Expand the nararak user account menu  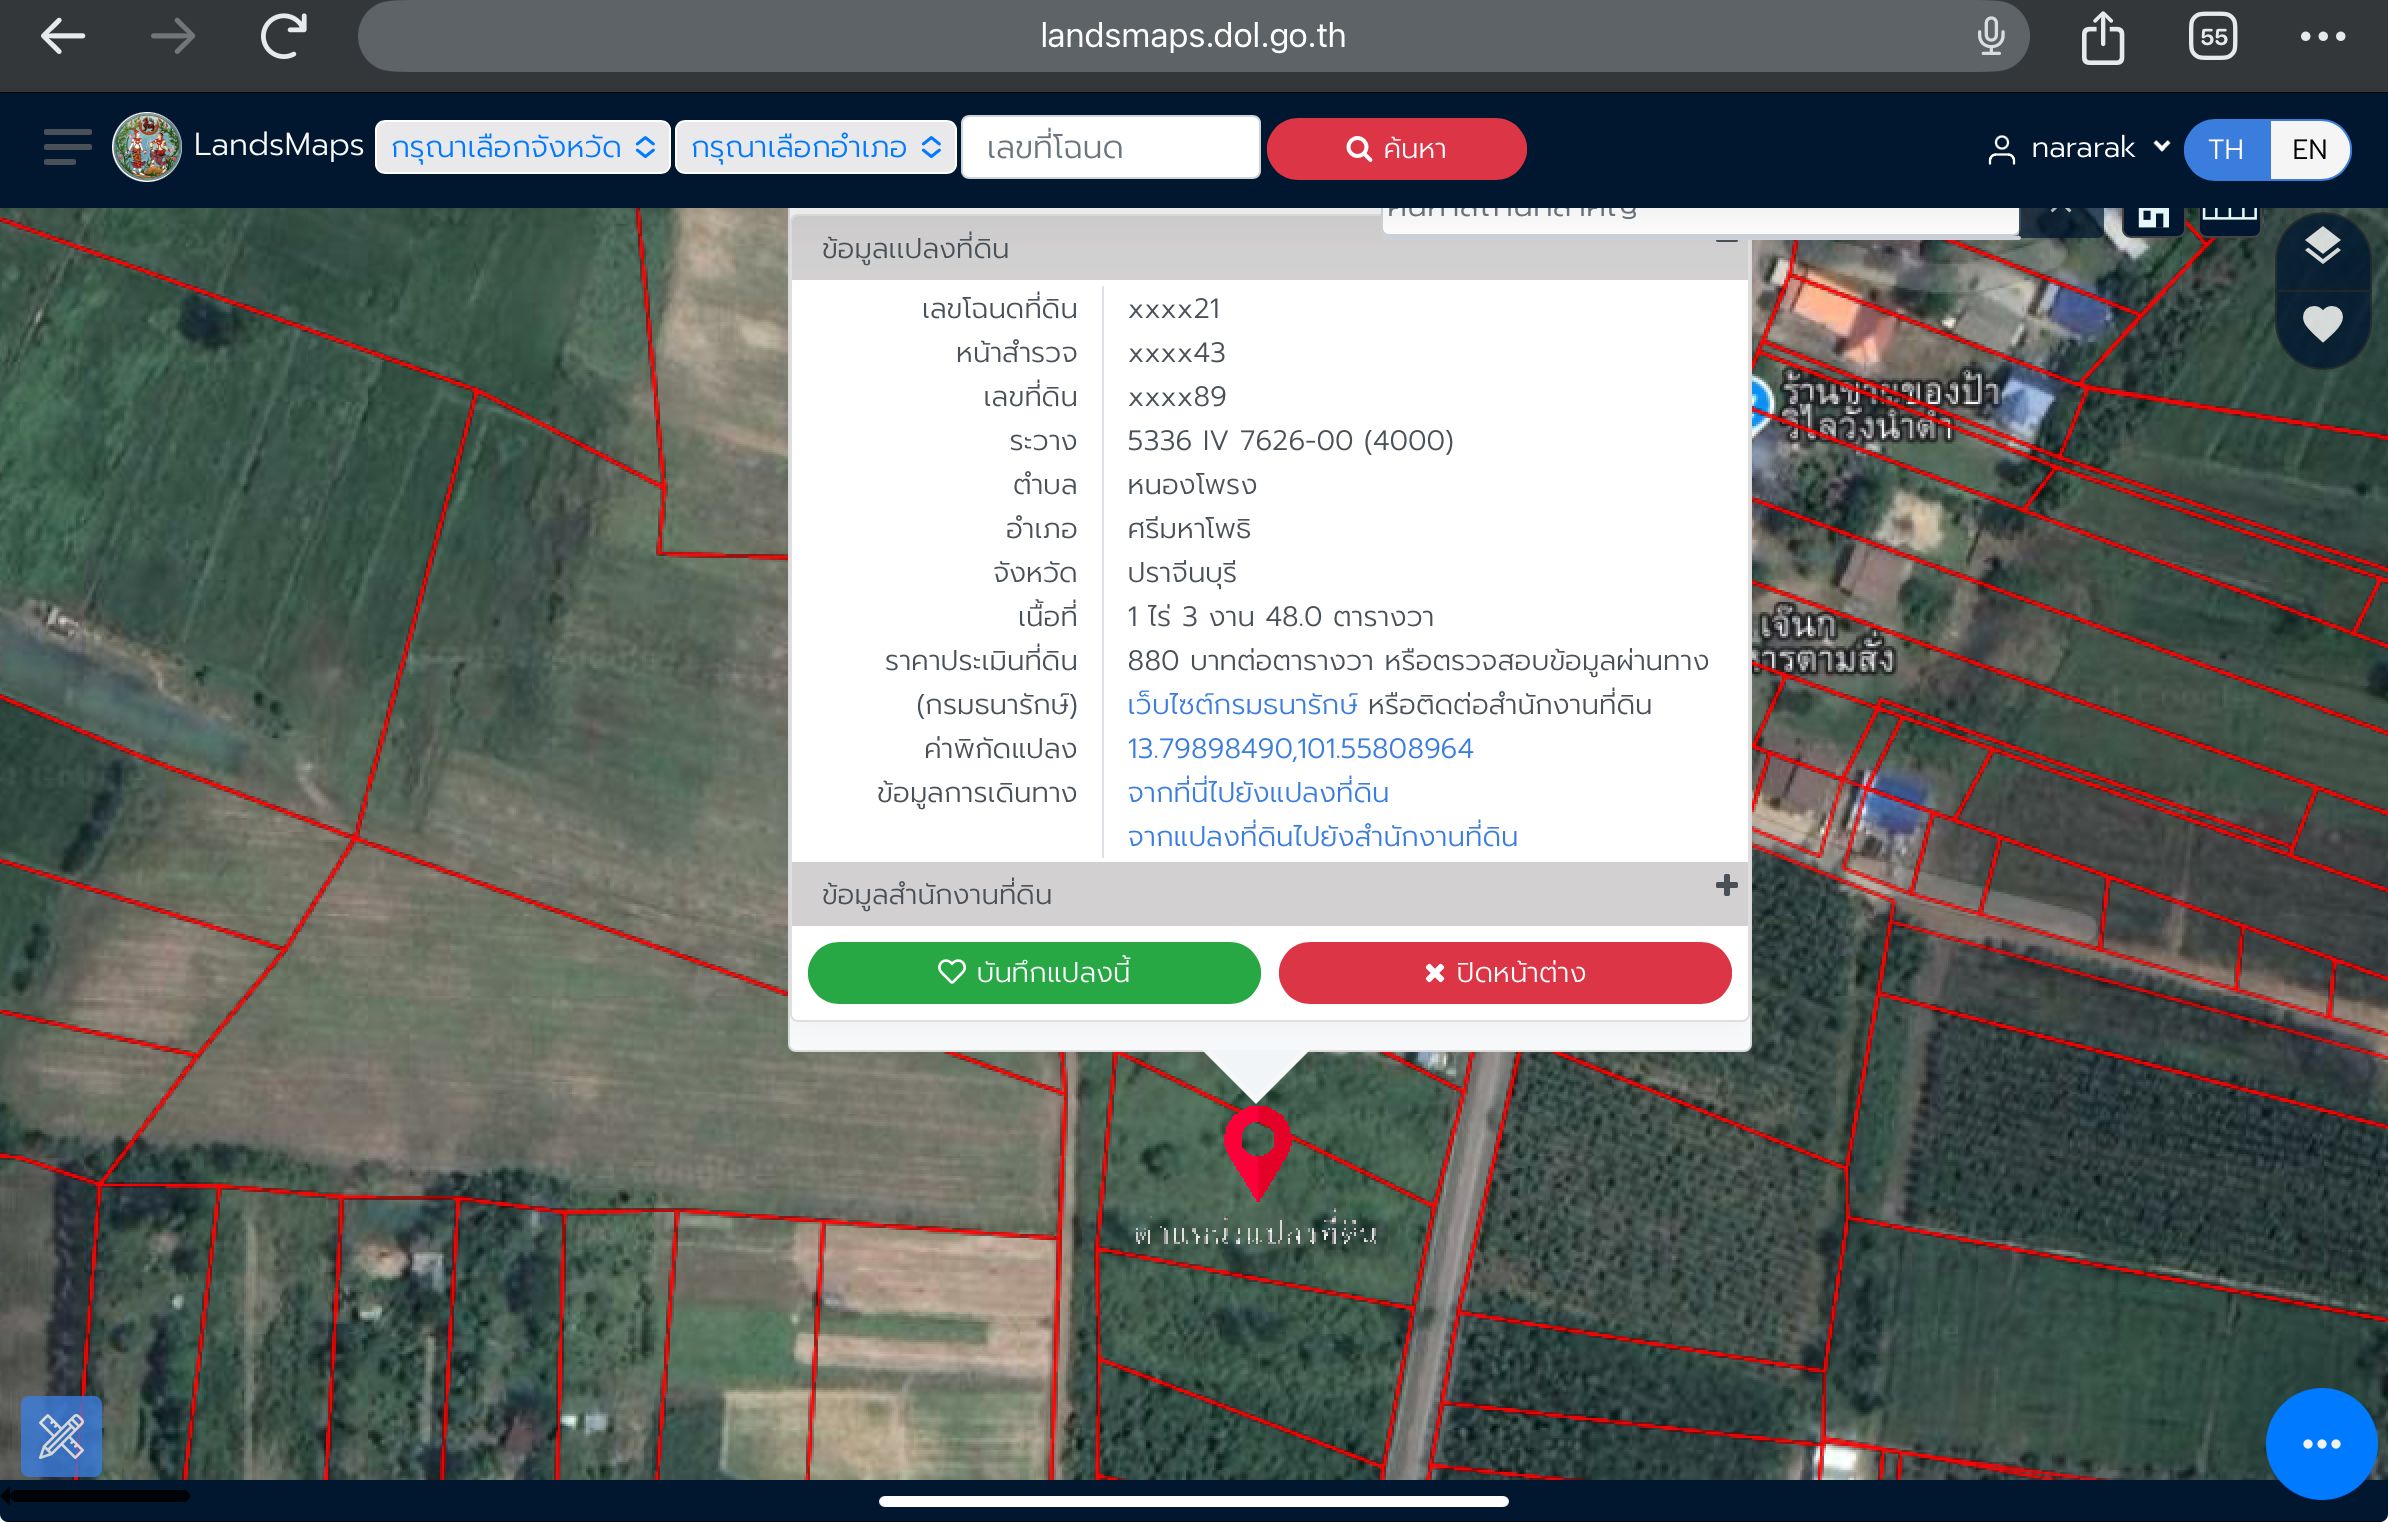click(2079, 148)
